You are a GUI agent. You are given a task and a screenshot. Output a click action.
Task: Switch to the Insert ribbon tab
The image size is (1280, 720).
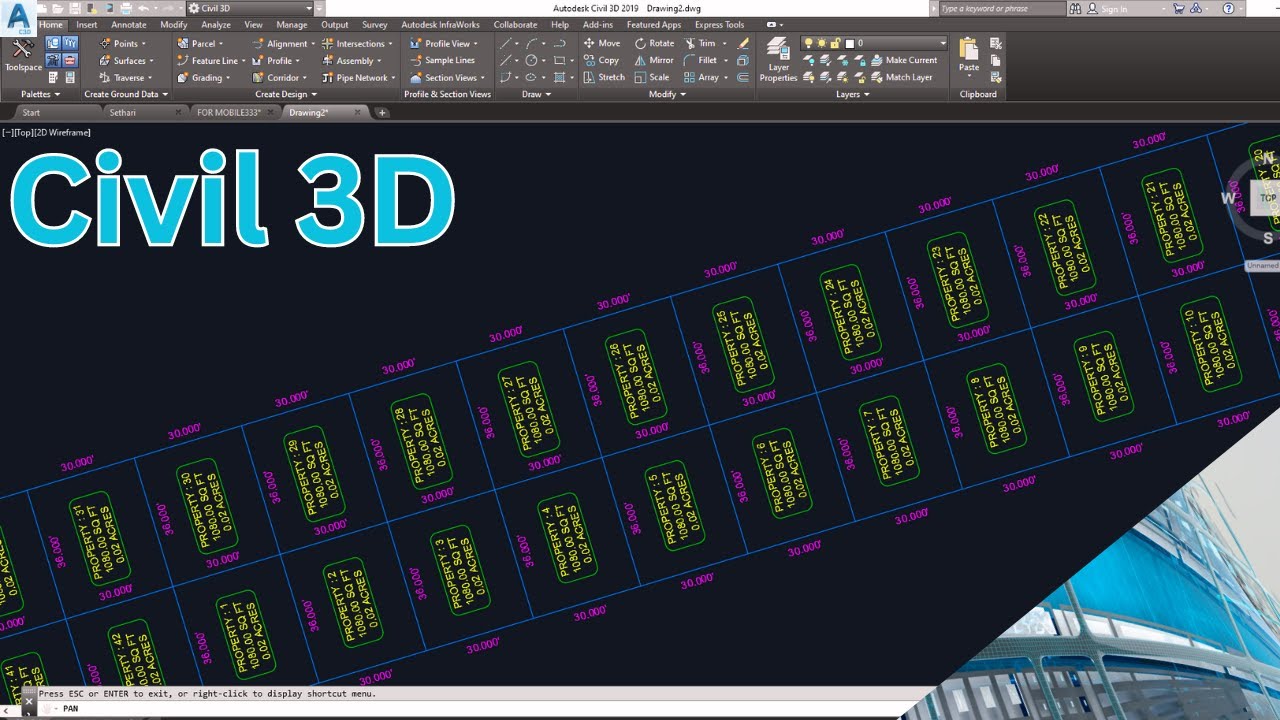coord(87,25)
